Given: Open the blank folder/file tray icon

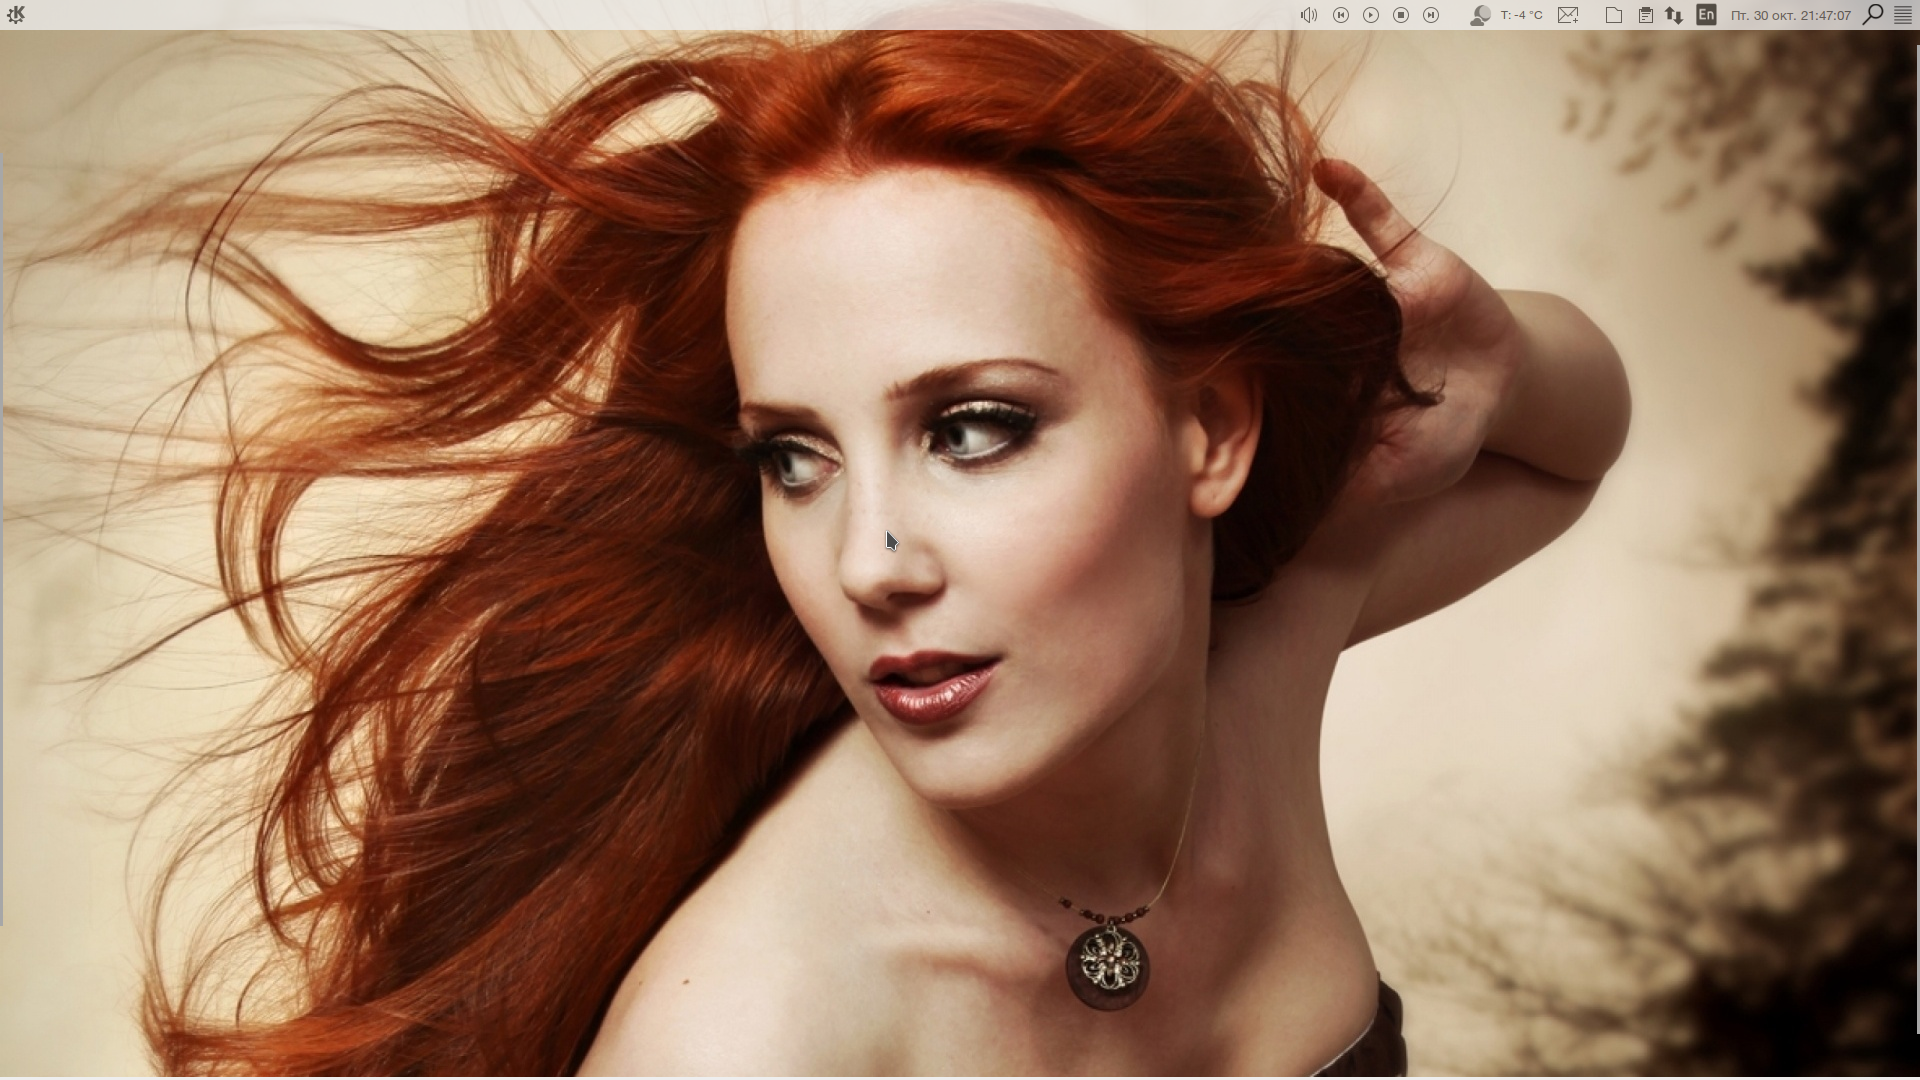Looking at the screenshot, I should click(1614, 15).
